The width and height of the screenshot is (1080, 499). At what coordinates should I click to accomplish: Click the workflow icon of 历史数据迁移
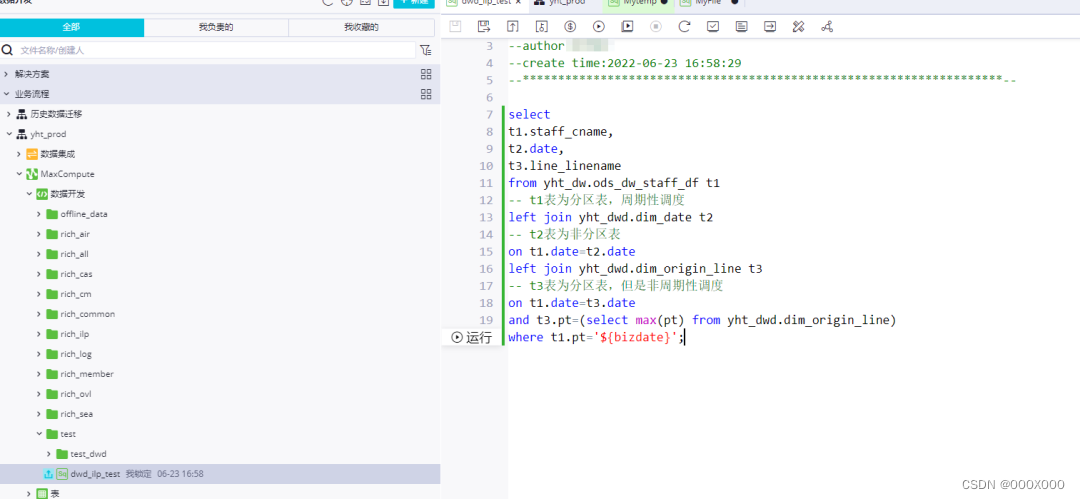(x=21, y=114)
